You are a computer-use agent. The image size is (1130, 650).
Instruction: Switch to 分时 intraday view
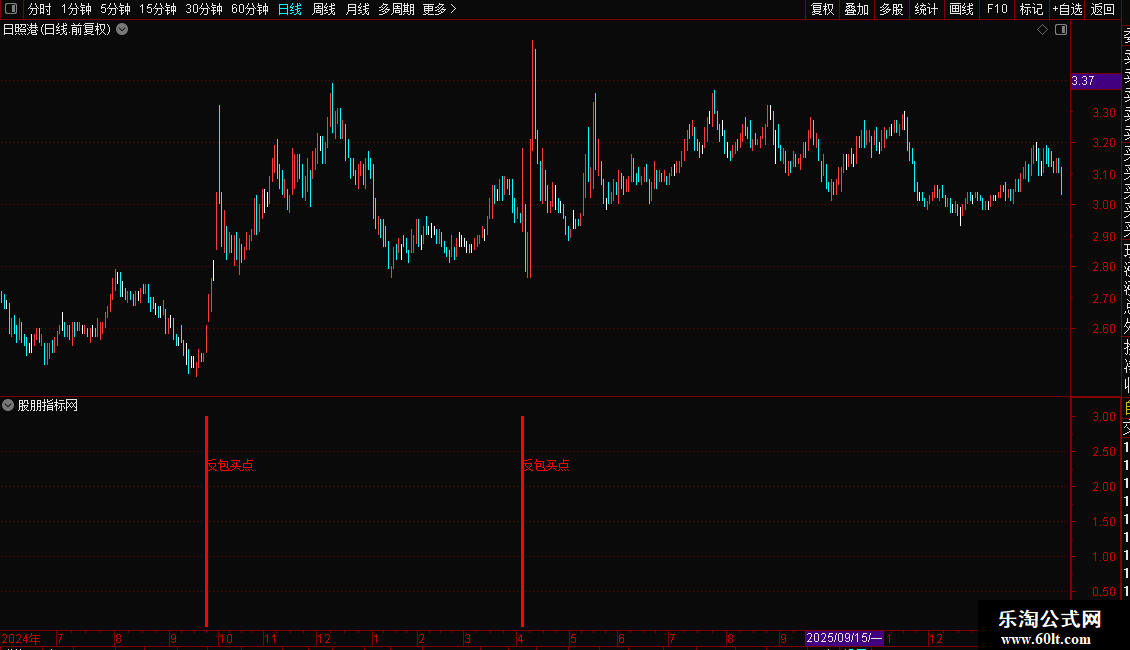pyautogui.click(x=40, y=9)
